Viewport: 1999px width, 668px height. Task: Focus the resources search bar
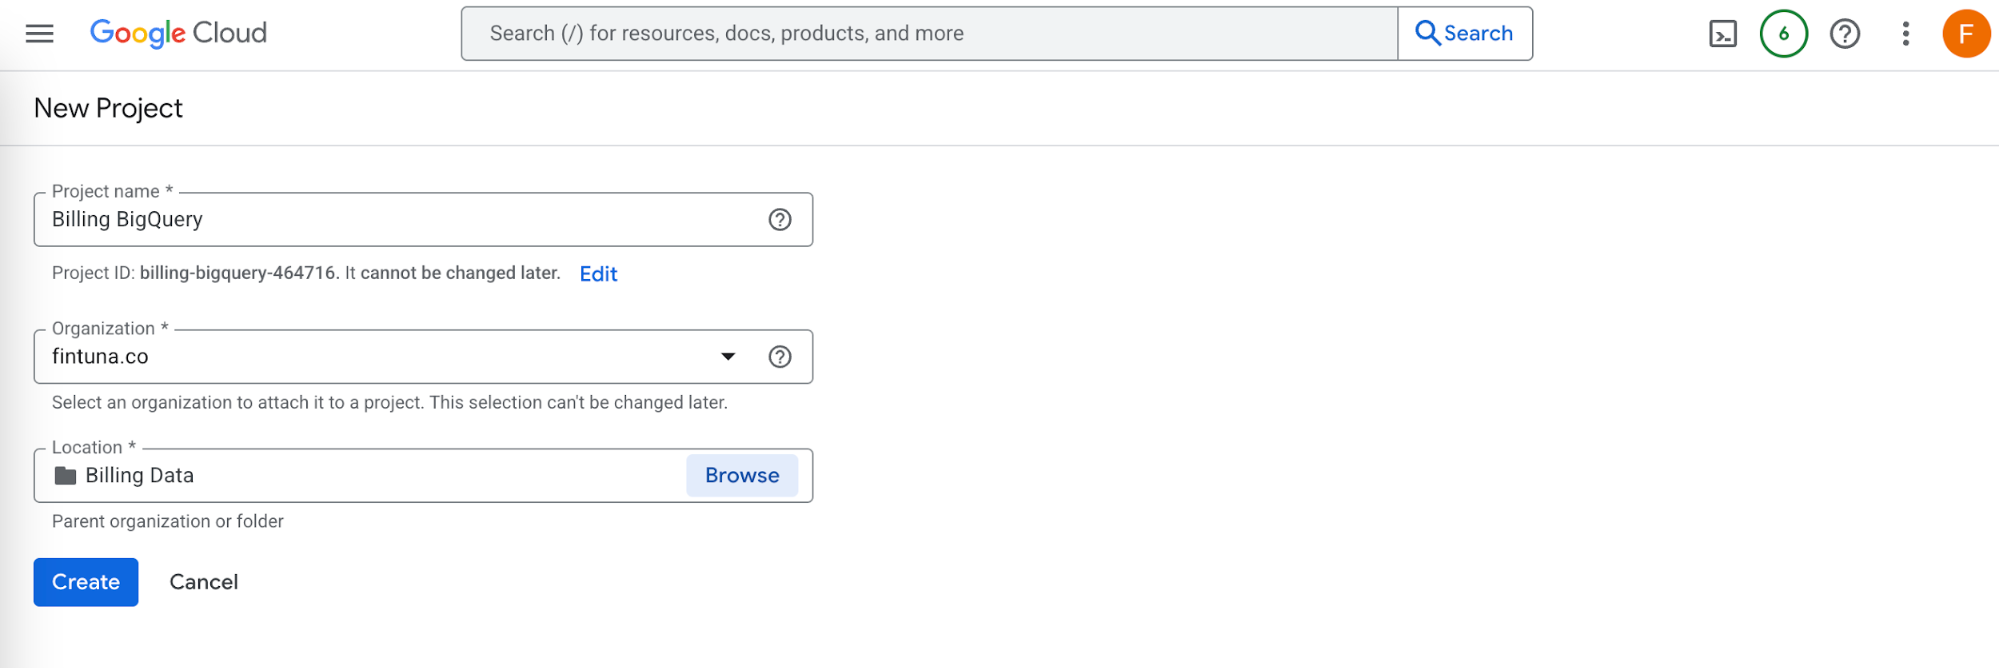(x=929, y=33)
